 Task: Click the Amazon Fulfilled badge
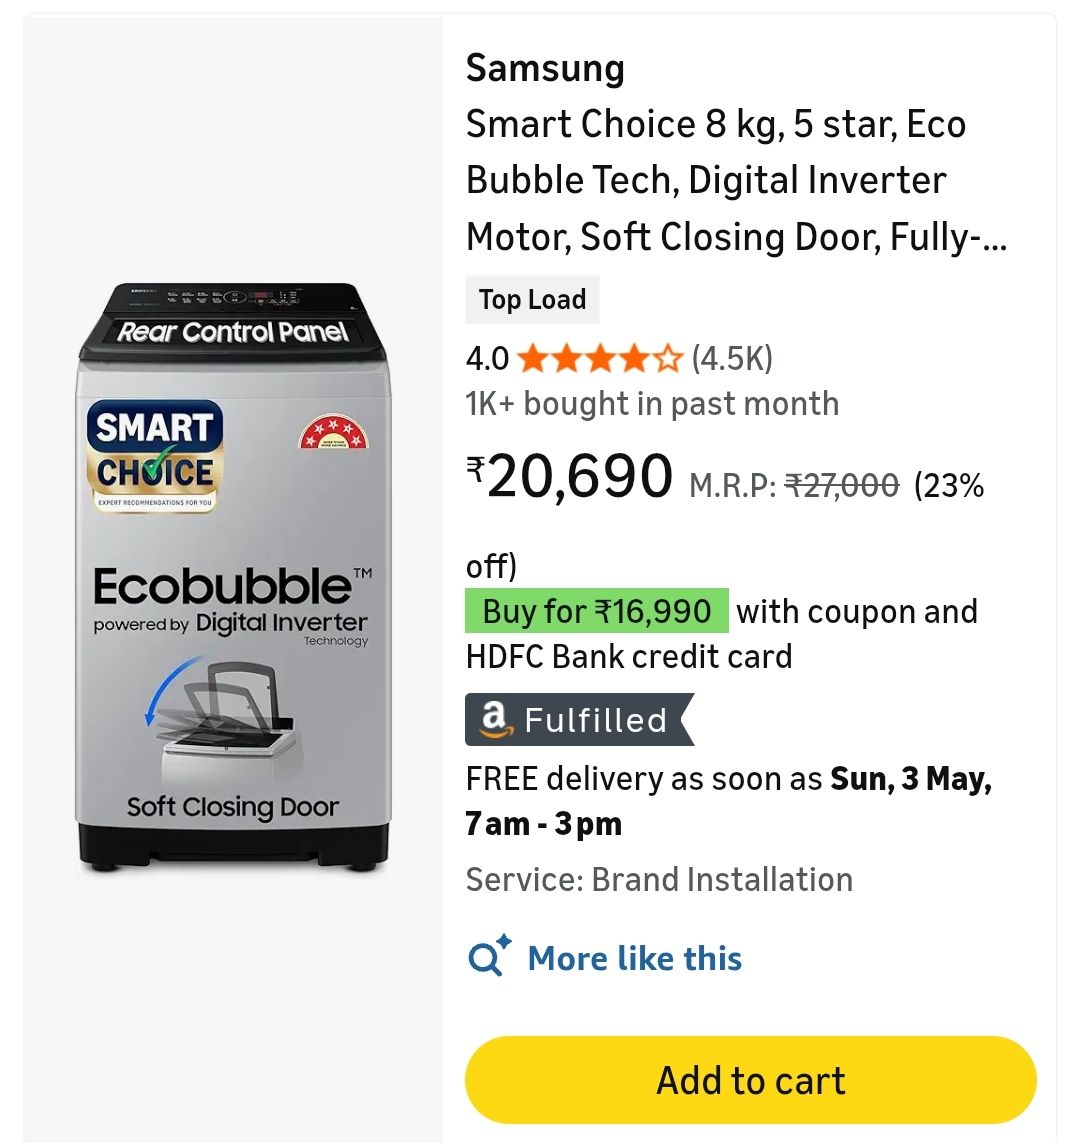[x=579, y=719]
